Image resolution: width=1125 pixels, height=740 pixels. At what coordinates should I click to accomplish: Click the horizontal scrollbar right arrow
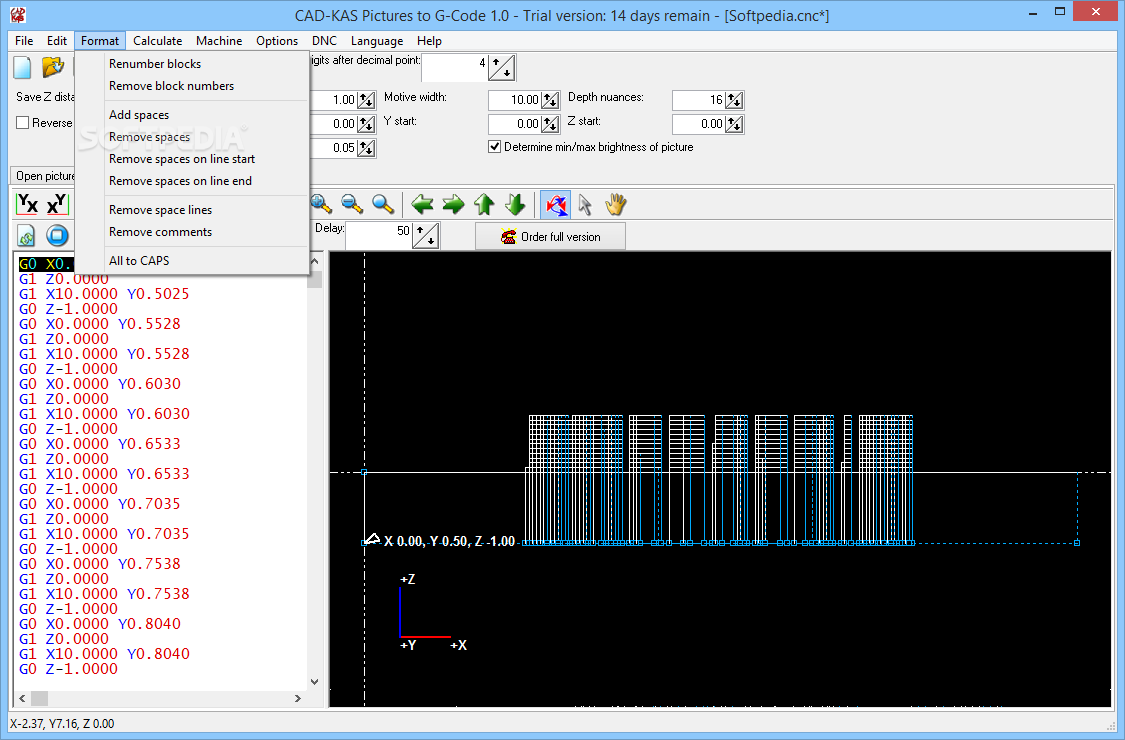(298, 698)
